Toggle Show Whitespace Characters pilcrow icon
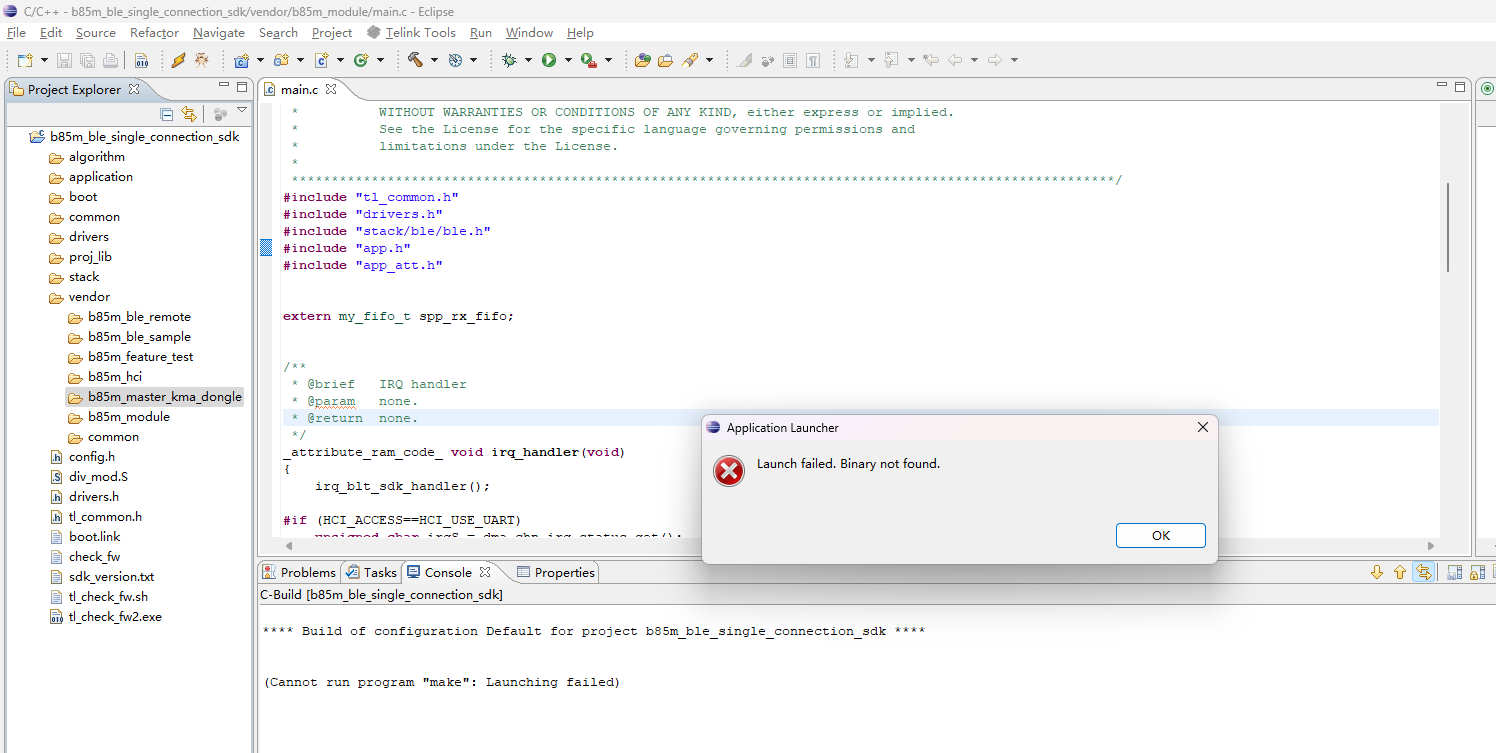 coord(813,60)
